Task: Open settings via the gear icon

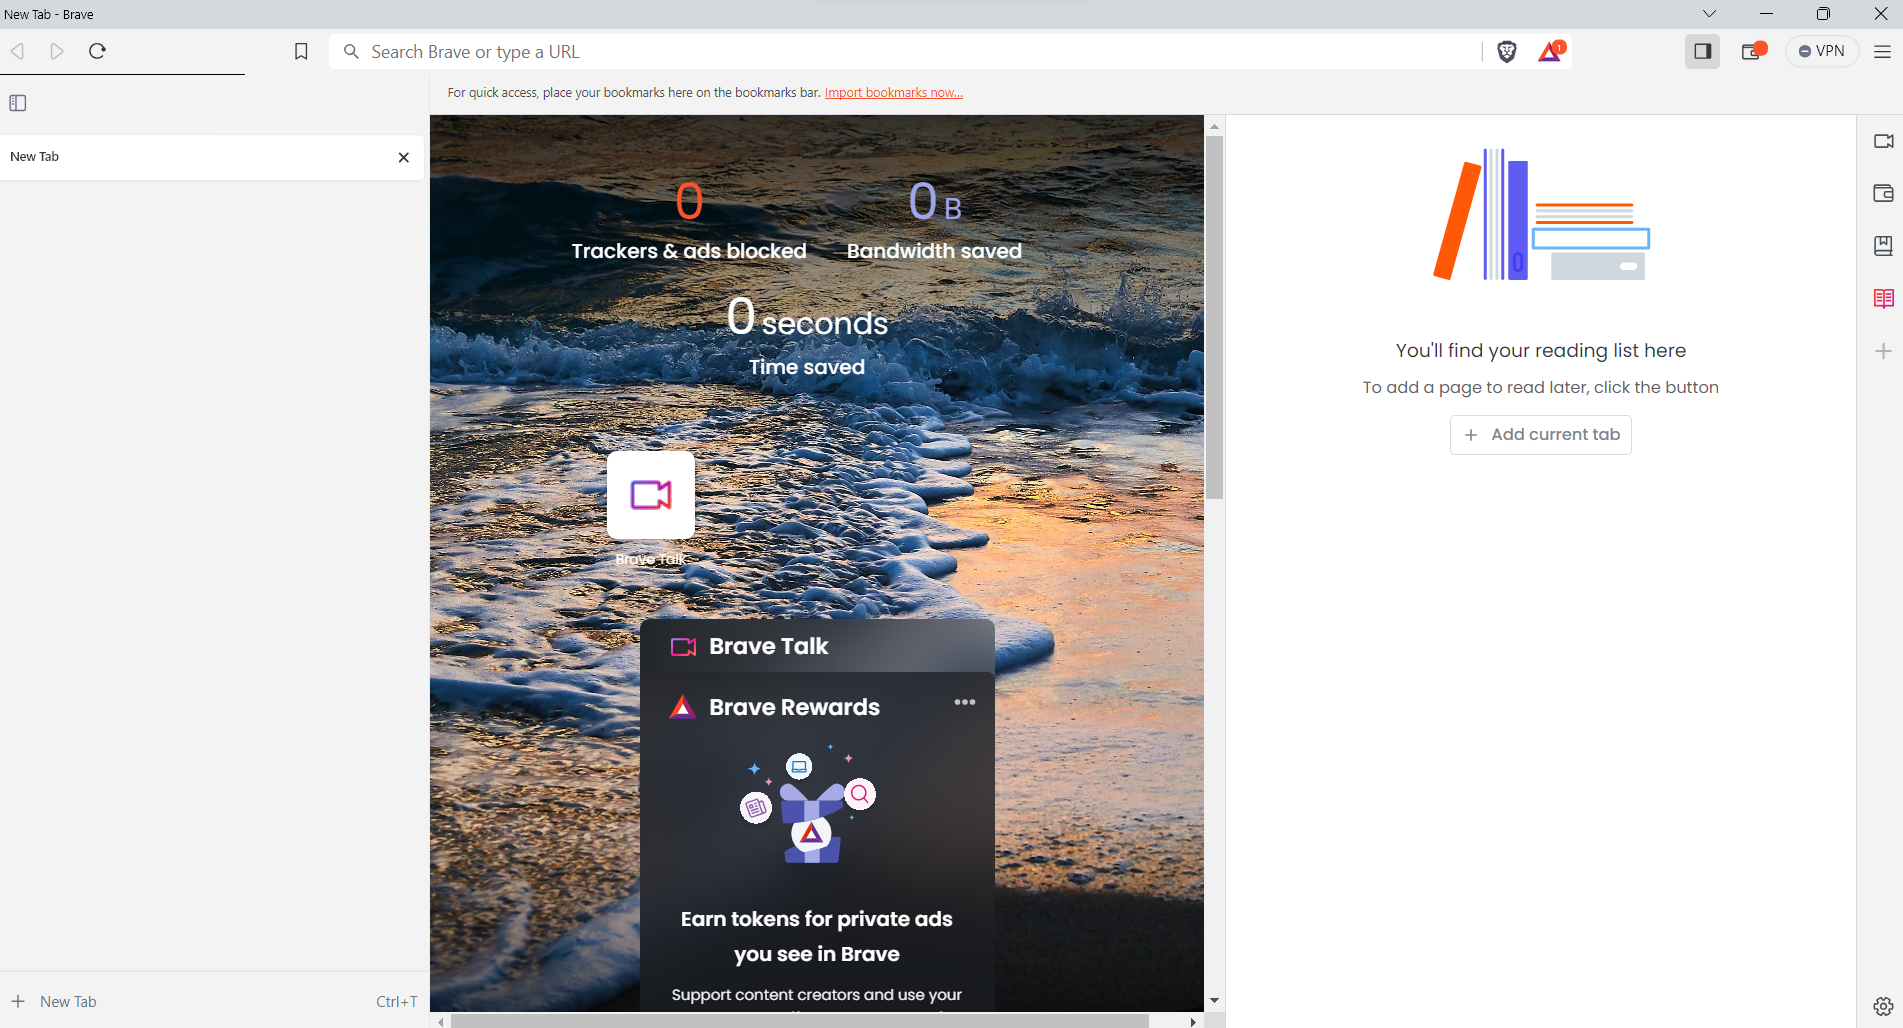Action: (x=1884, y=1006)
